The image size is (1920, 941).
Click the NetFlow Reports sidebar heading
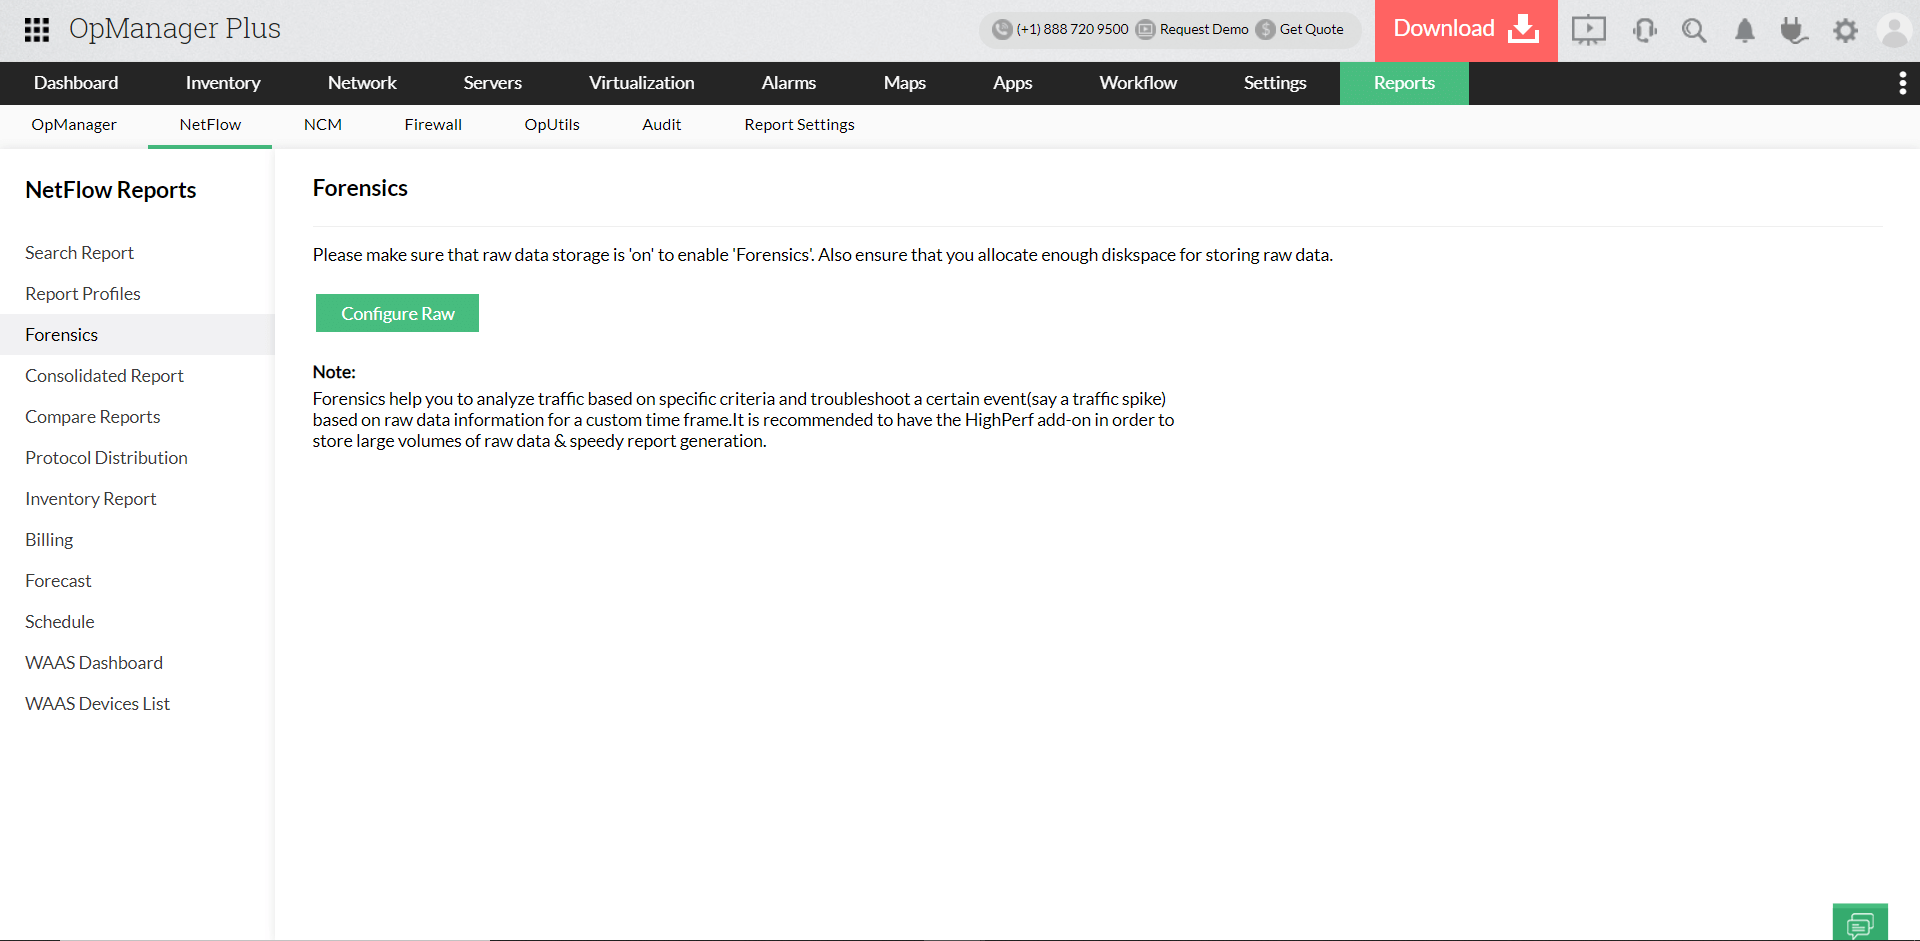111,190
